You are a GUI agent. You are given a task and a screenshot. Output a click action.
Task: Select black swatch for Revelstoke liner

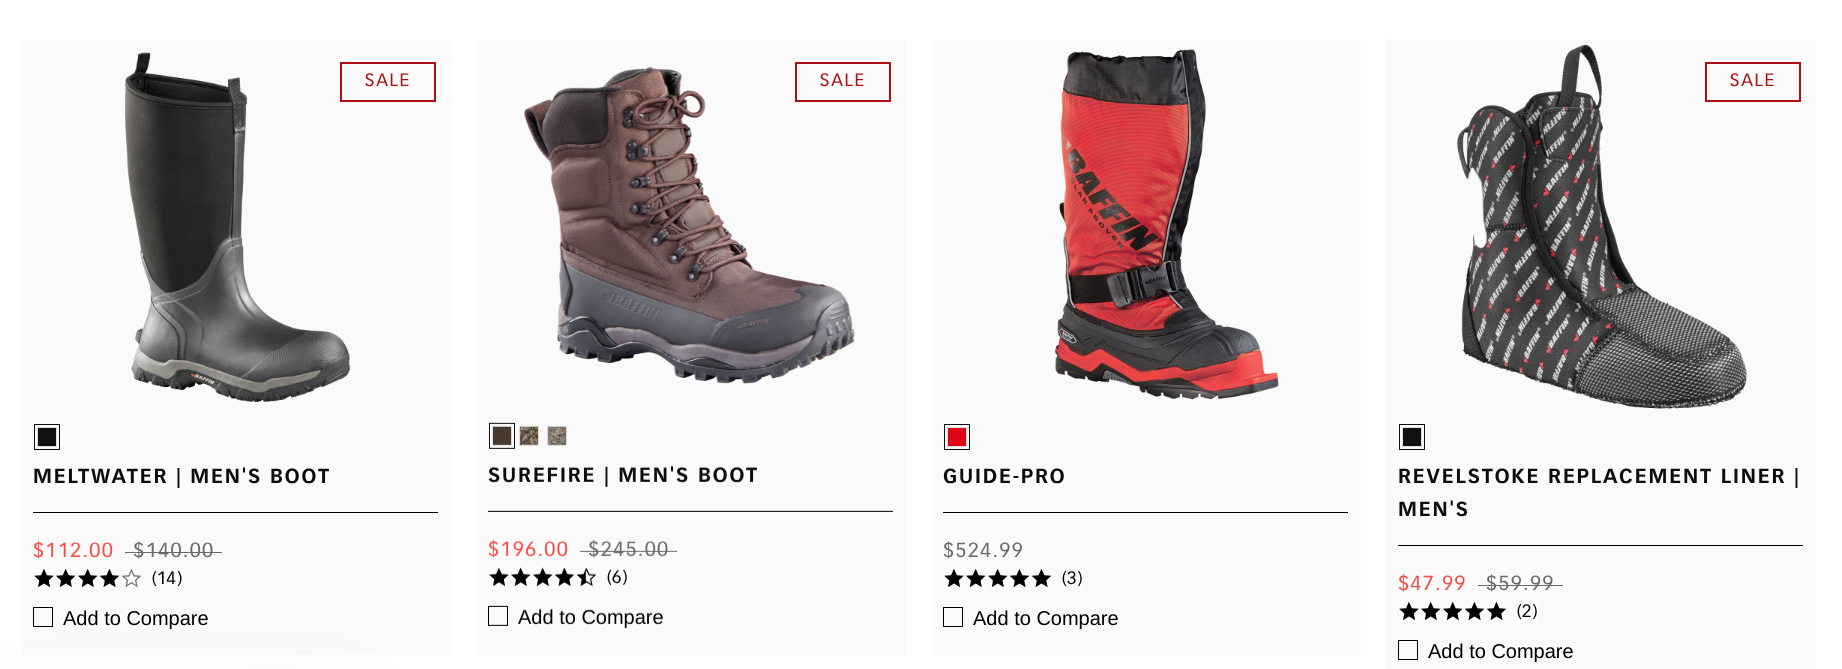[x=1412, y=437]
